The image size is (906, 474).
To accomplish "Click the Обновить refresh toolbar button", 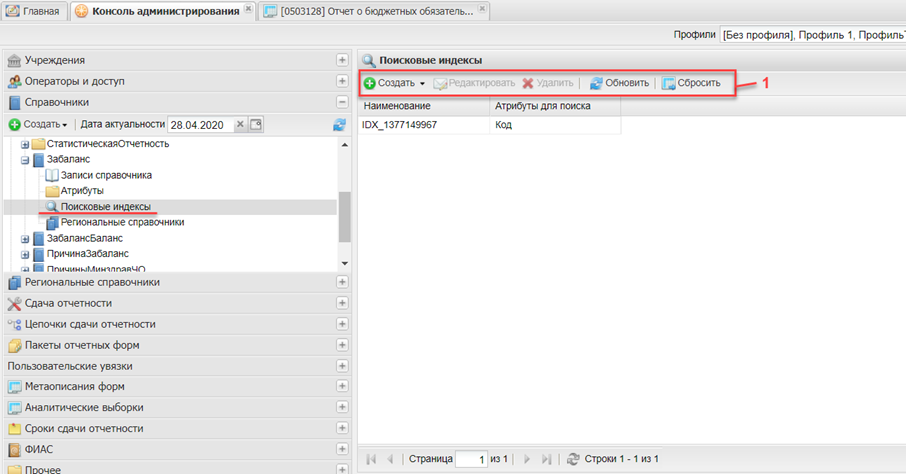I will (x=619, y=83).
